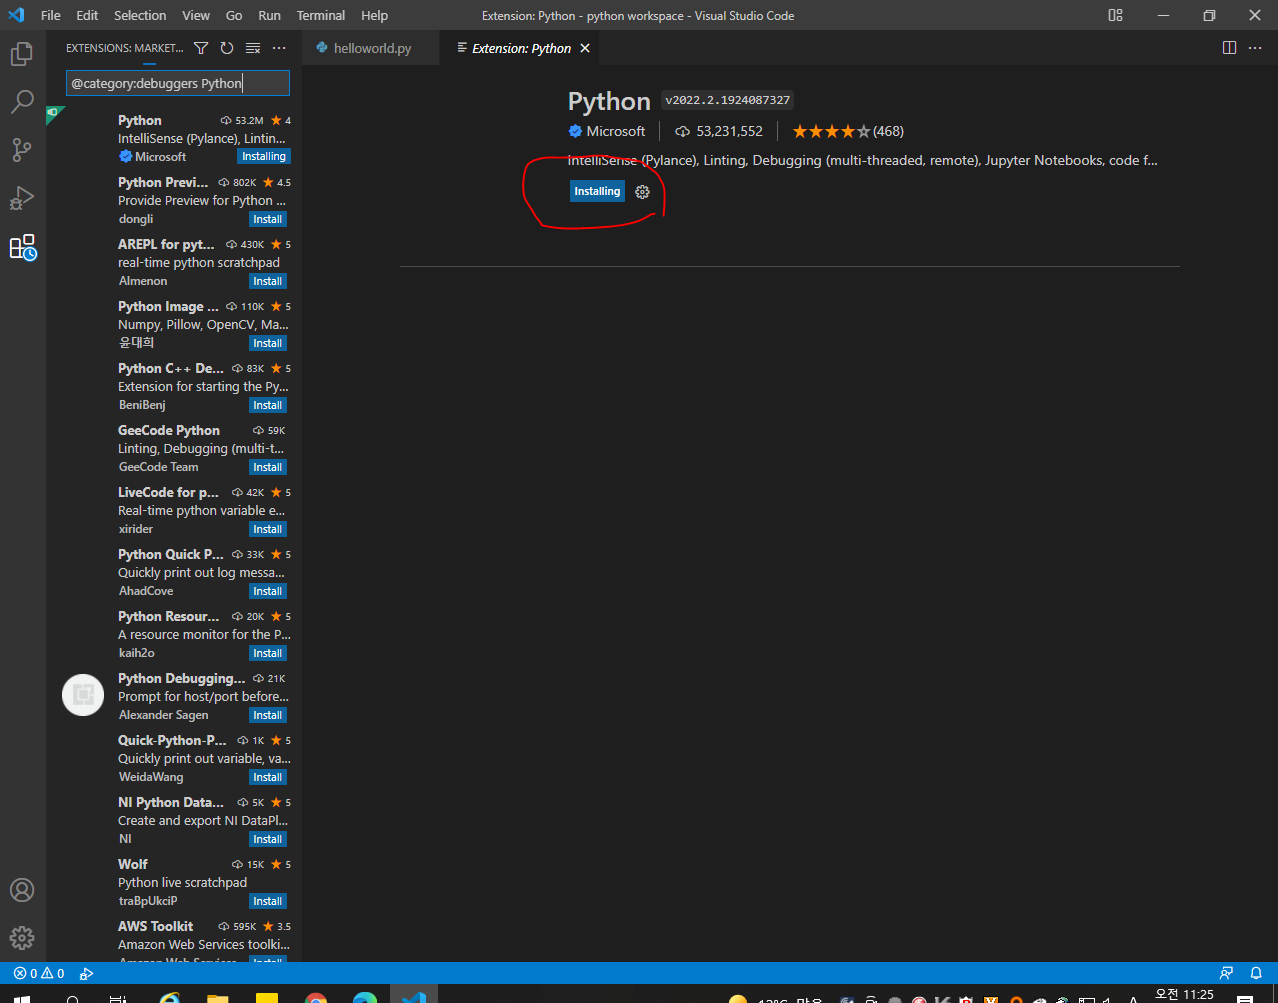Select the Wolf extension name
The image size is (1278, 1003).
[133, 864]
